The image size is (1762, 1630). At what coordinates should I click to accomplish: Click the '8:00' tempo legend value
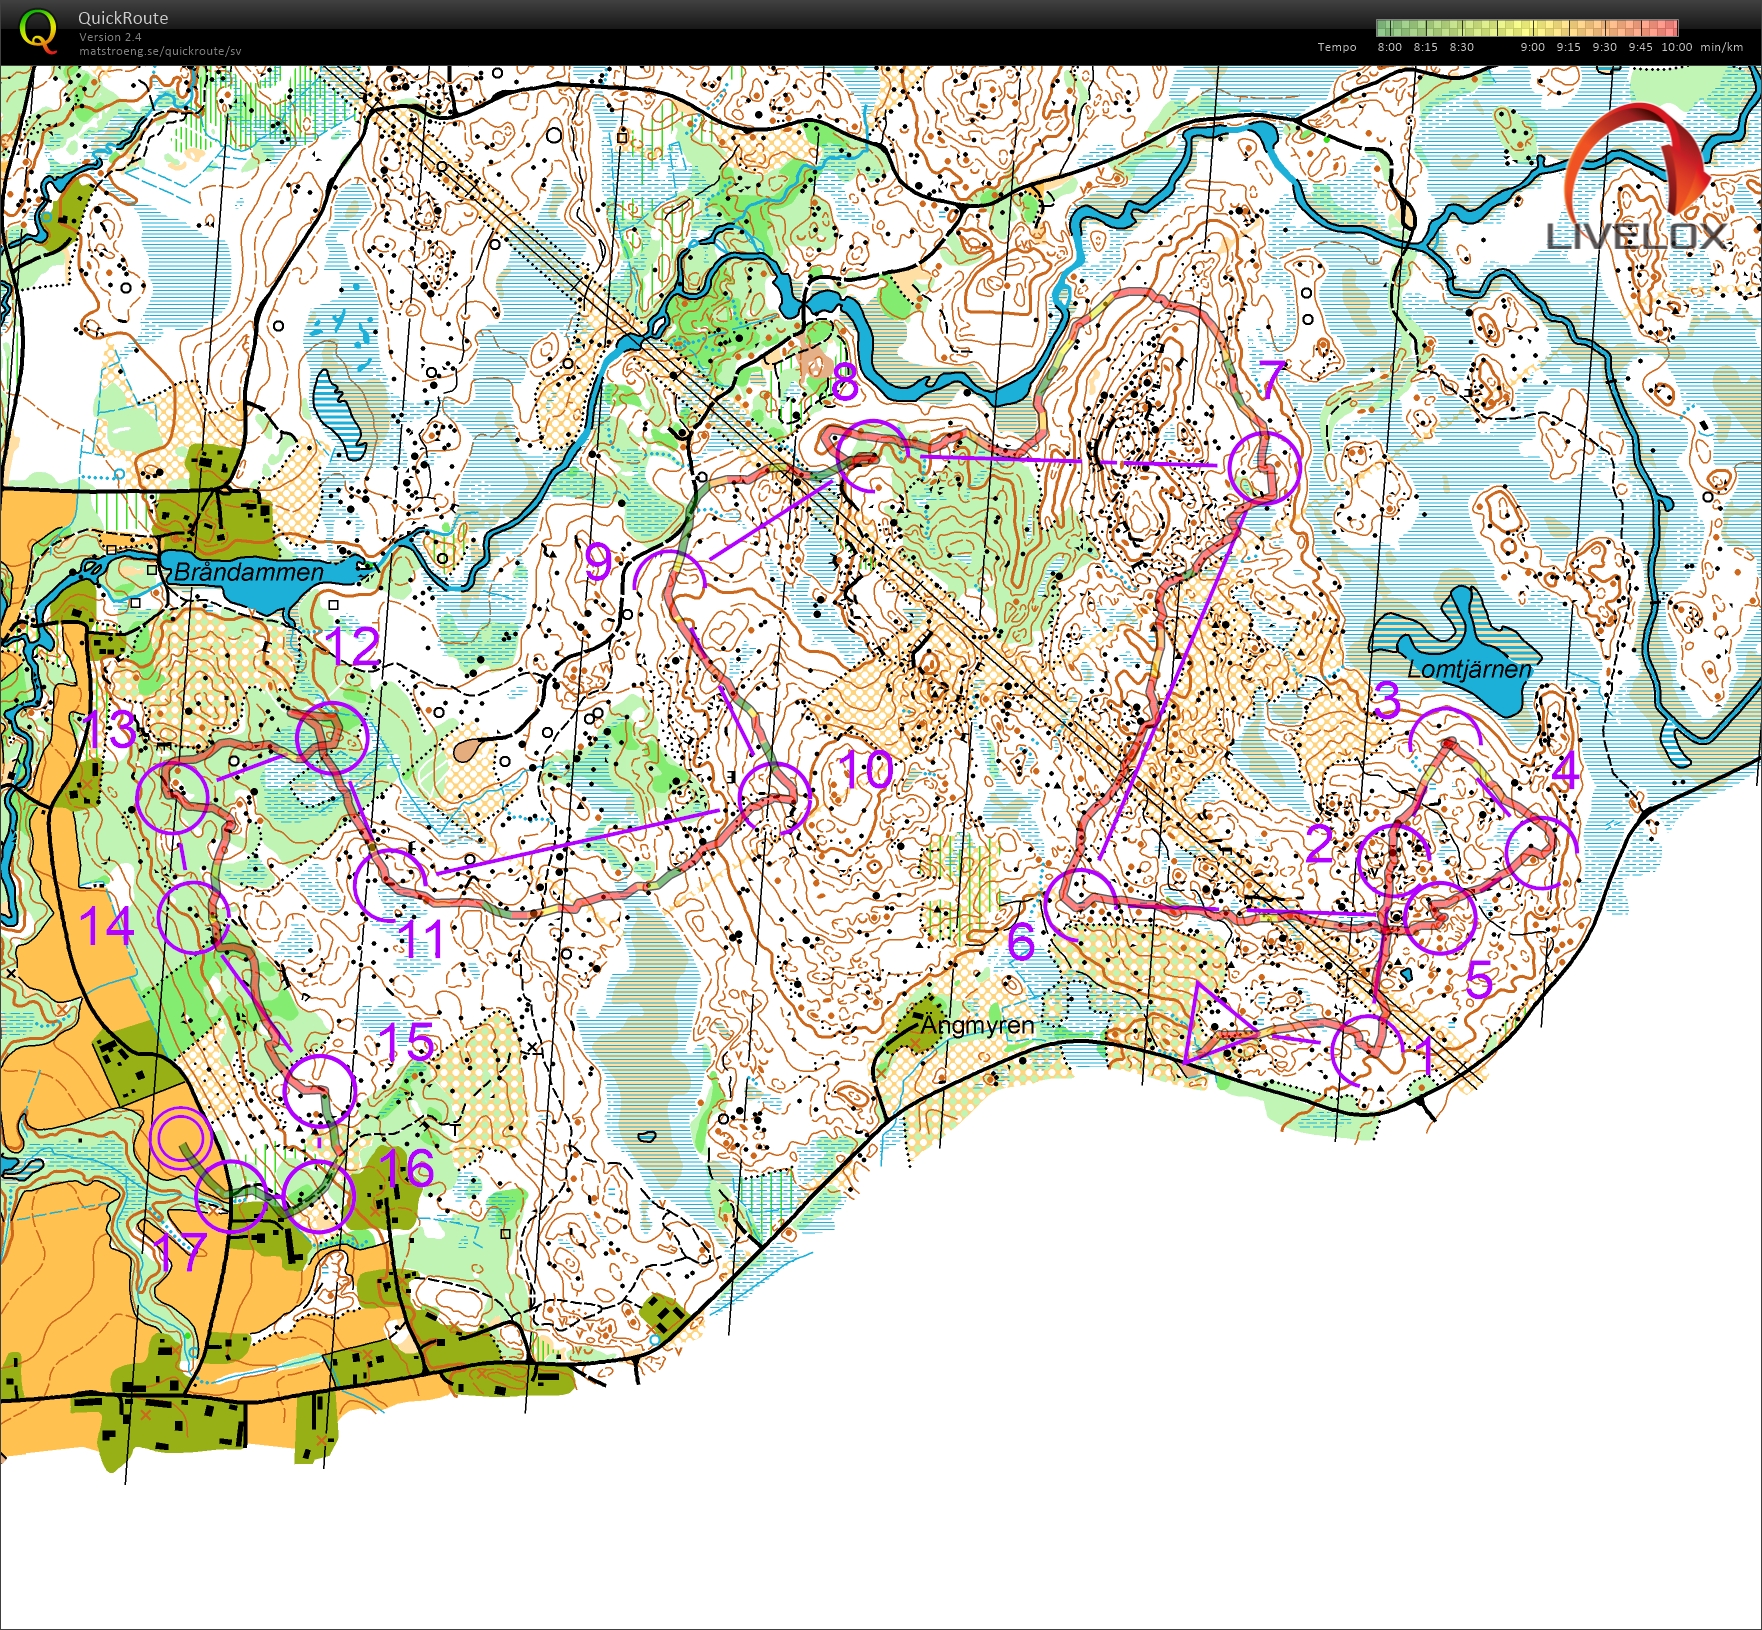point(1389,47)
